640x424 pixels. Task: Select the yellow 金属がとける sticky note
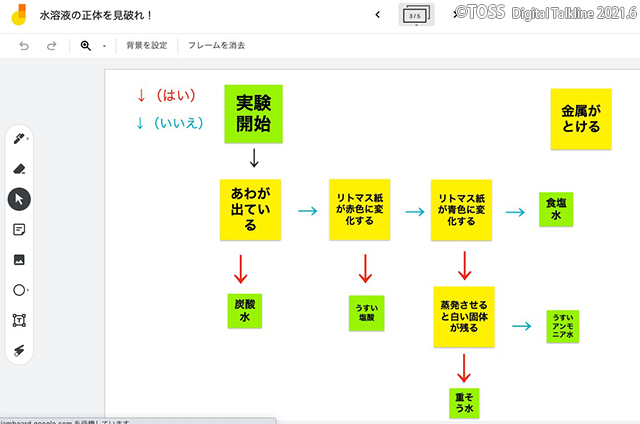point(581,119)
